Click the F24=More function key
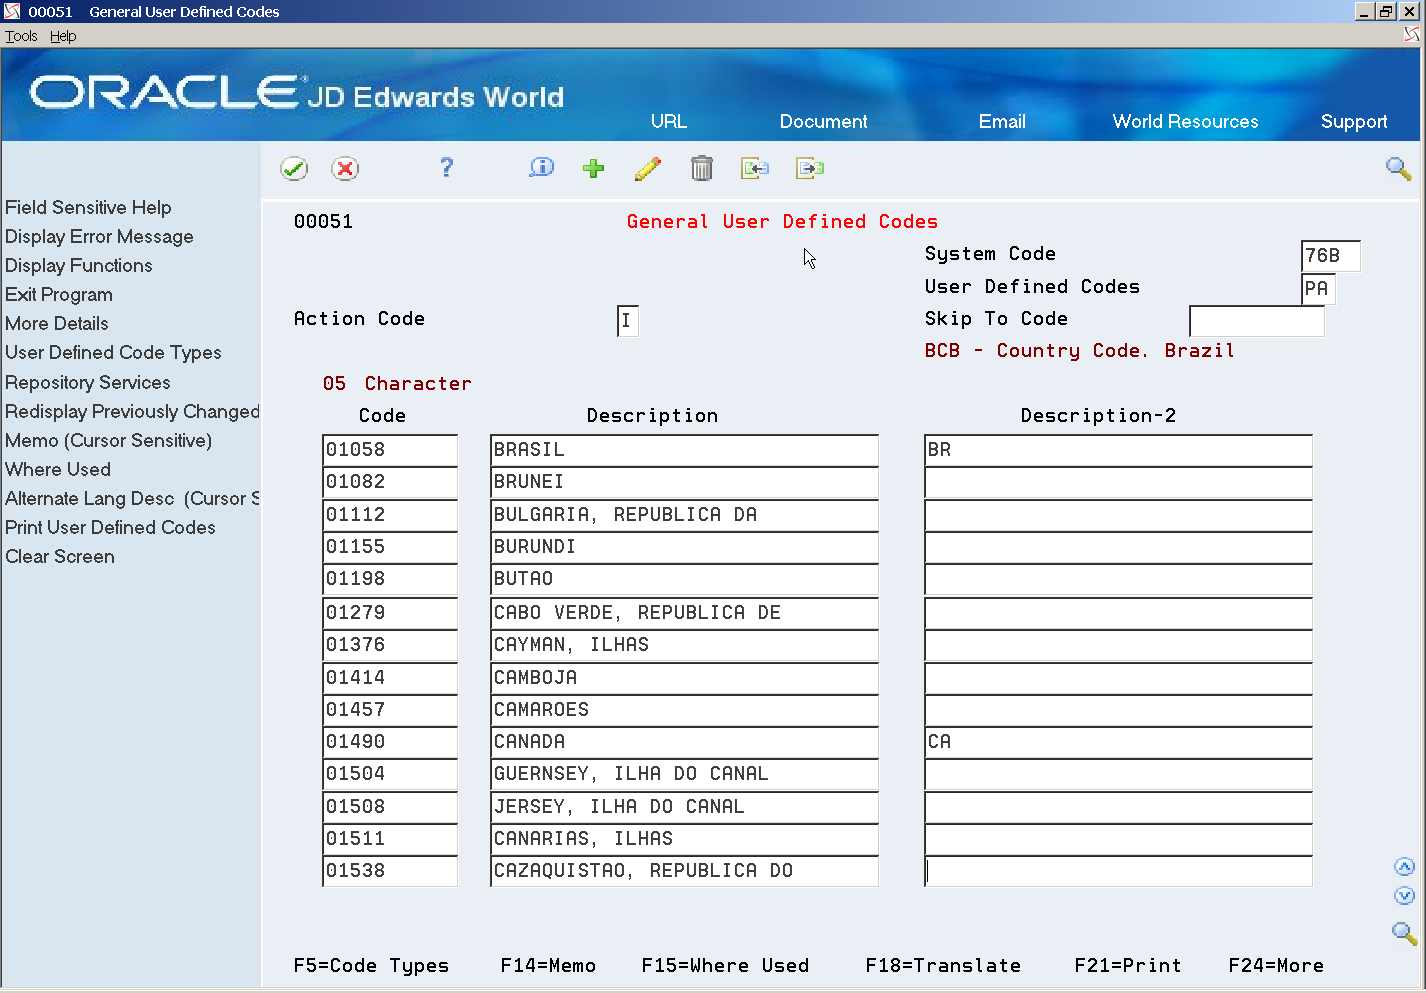This screenshot has width=1426, height=993. [x=1276, y=965]
